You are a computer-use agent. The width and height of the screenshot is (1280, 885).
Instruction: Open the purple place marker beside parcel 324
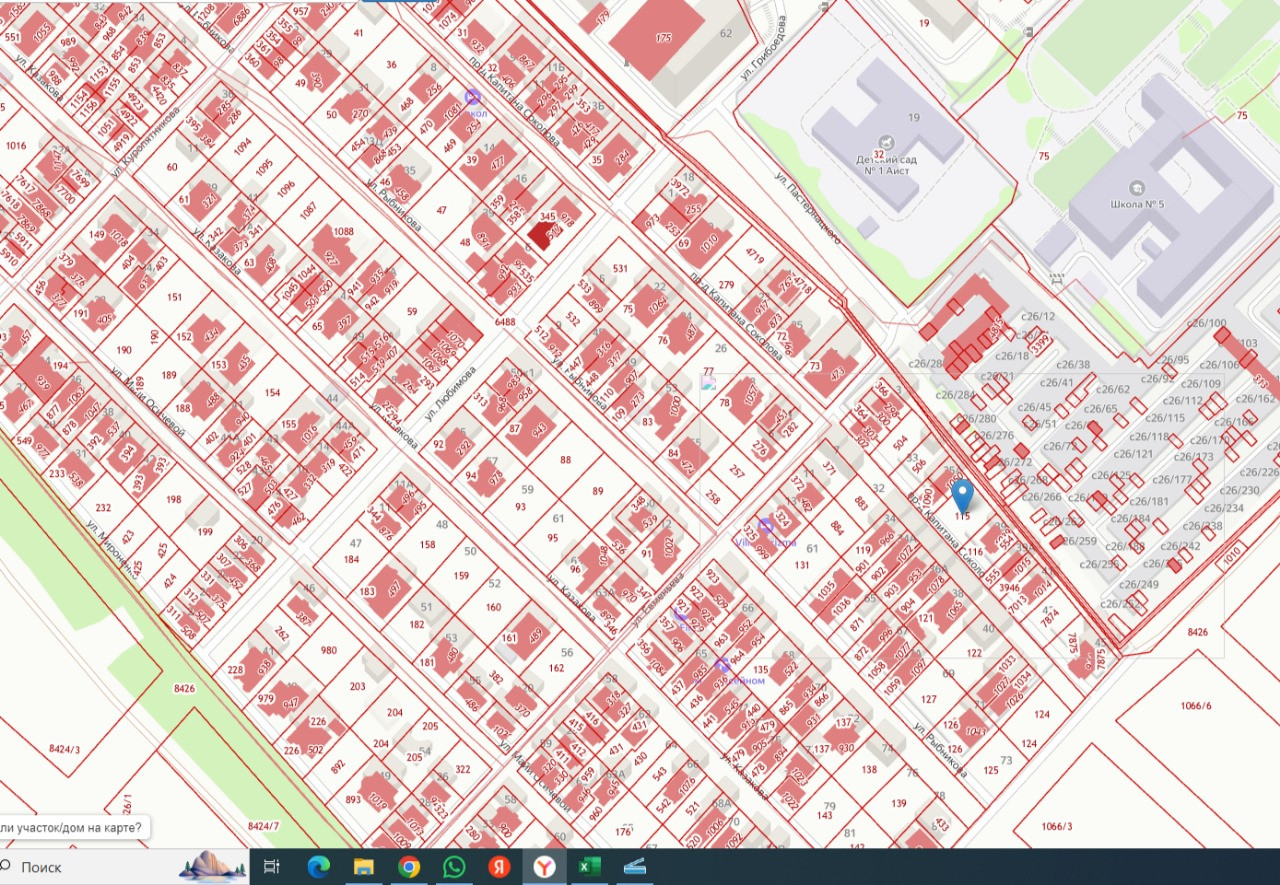[766, 525]
